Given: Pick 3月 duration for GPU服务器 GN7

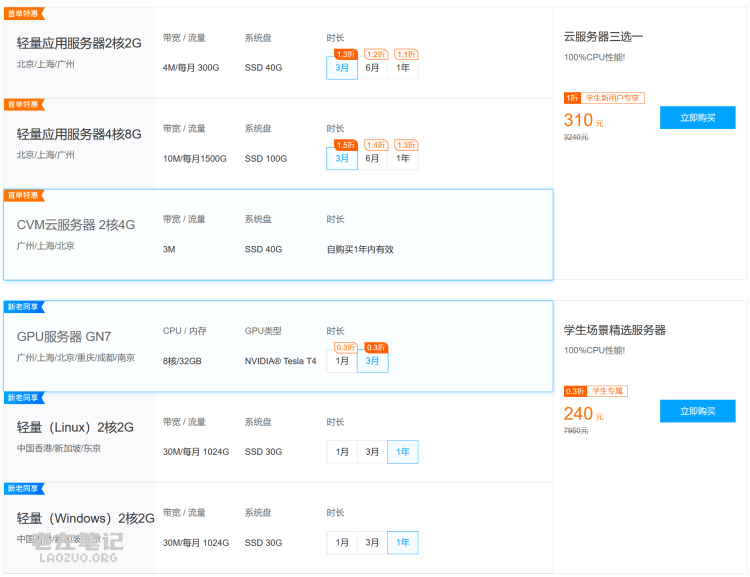Looking at the screenshot, I should pyautogui.click(x=373, y=361).
